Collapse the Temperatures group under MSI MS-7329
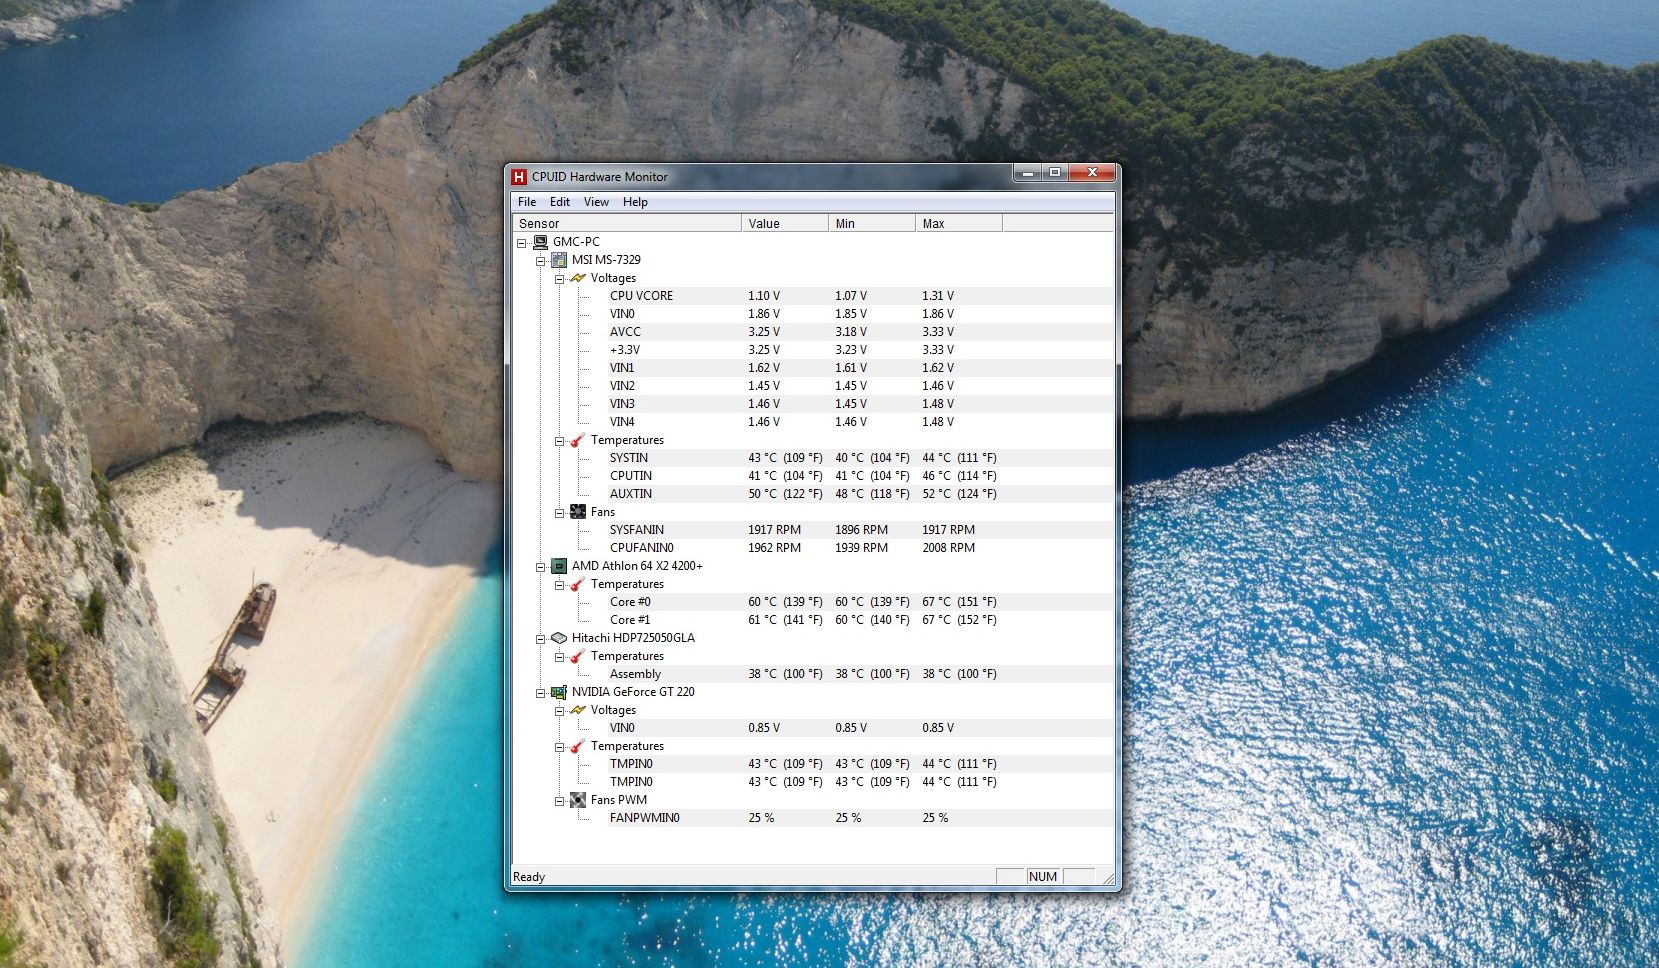The image size is (1659, 968). coord(560,441)
